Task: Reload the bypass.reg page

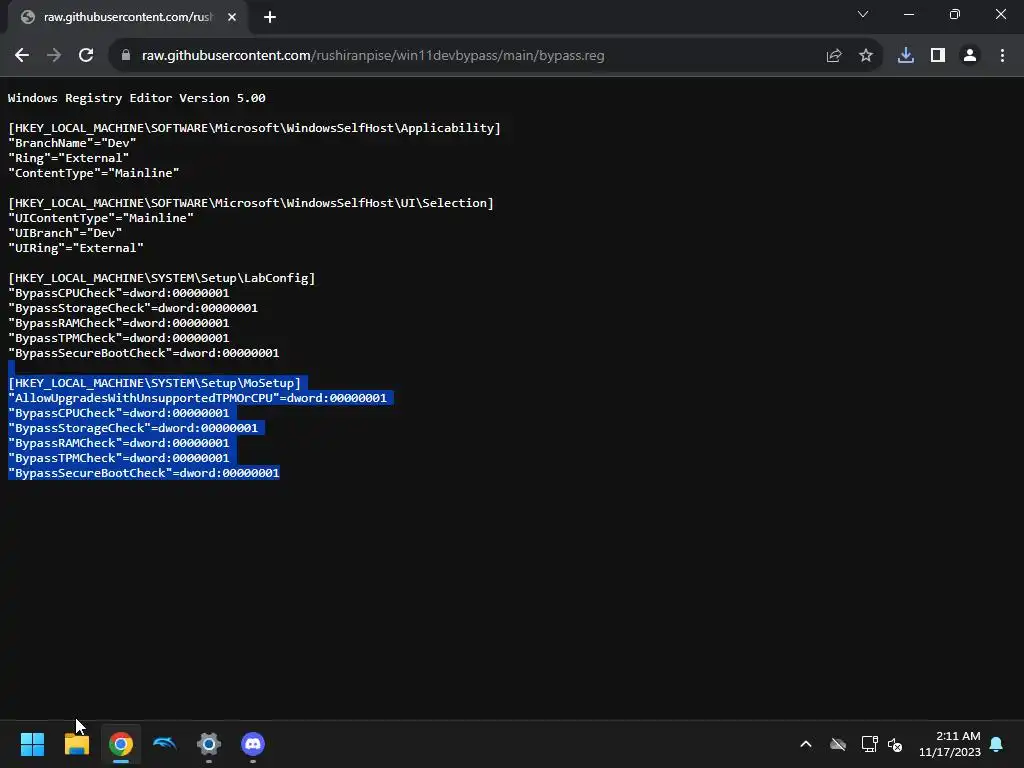Action: [86, 56]
